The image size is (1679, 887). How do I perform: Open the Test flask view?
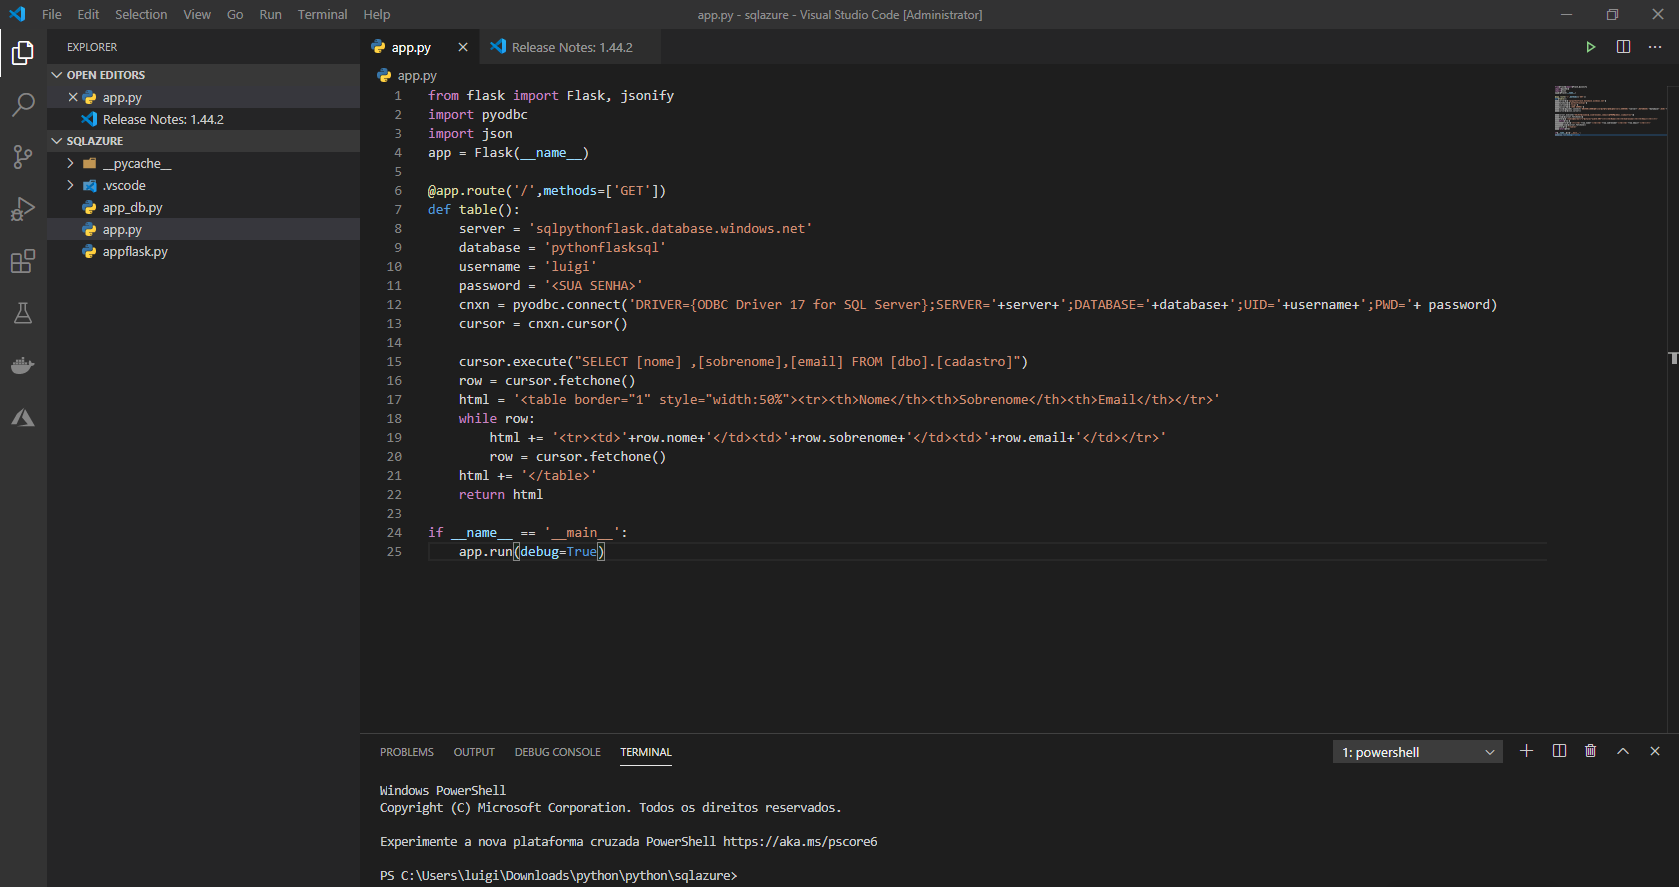tap(23, 313)
